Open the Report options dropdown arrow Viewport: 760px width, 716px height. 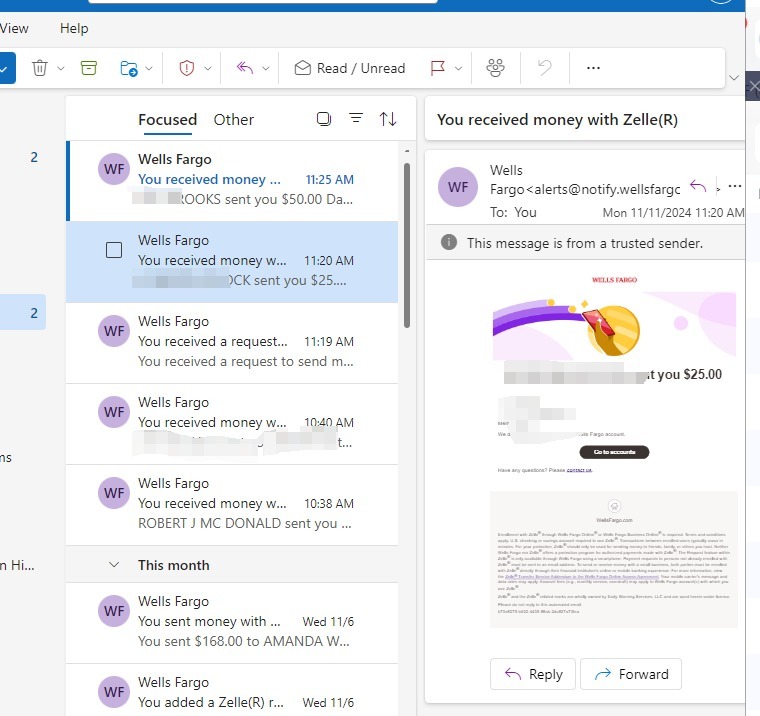click(x=208, y=68)
